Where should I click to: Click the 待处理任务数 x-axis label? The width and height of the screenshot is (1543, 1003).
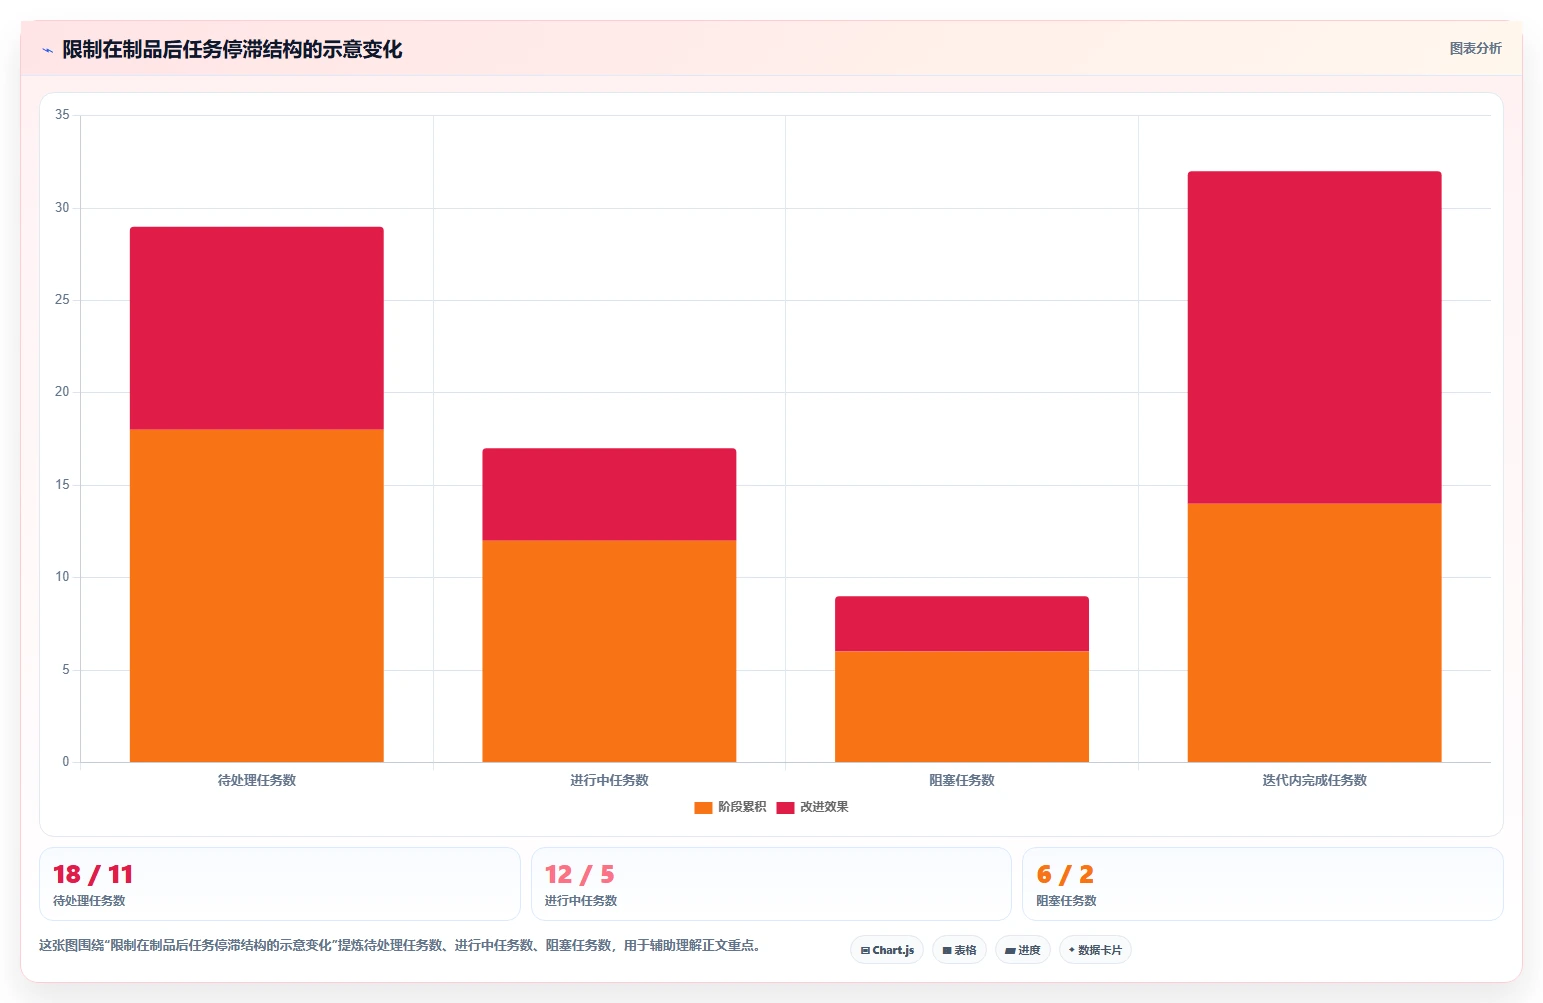(257, 780)
